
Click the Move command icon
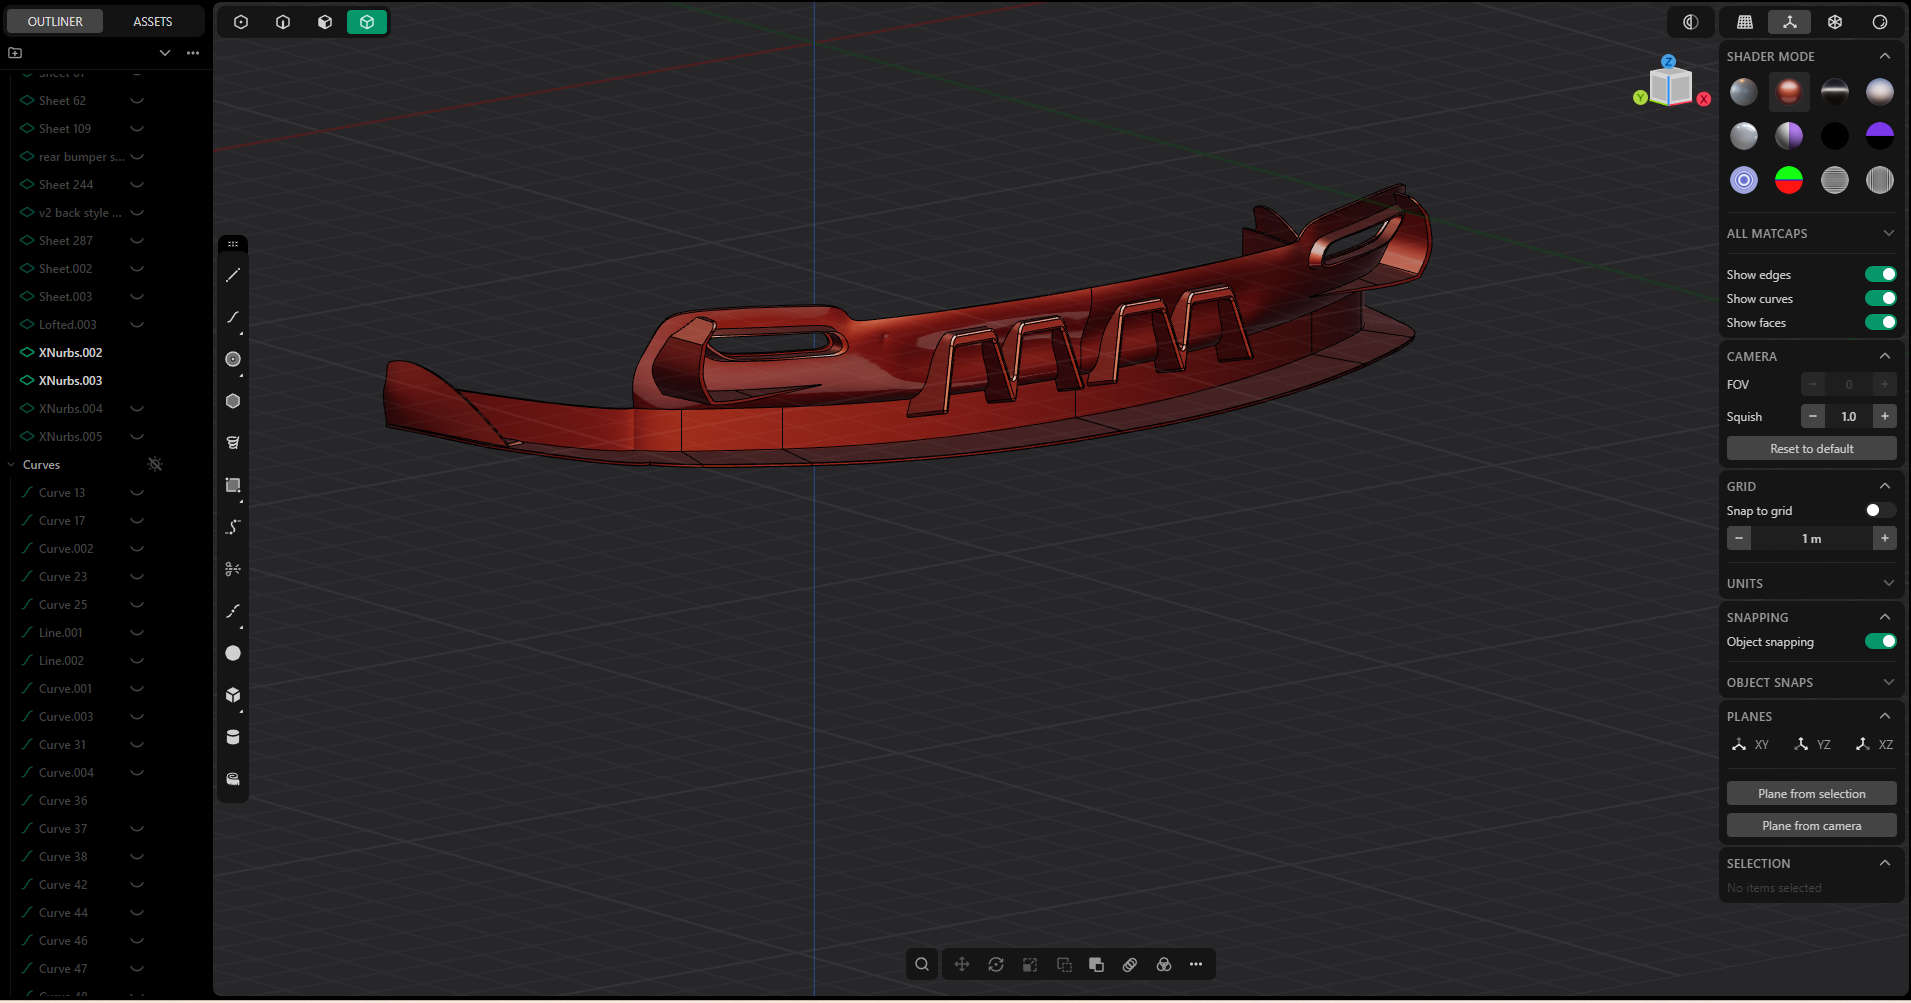click(962, 964)
